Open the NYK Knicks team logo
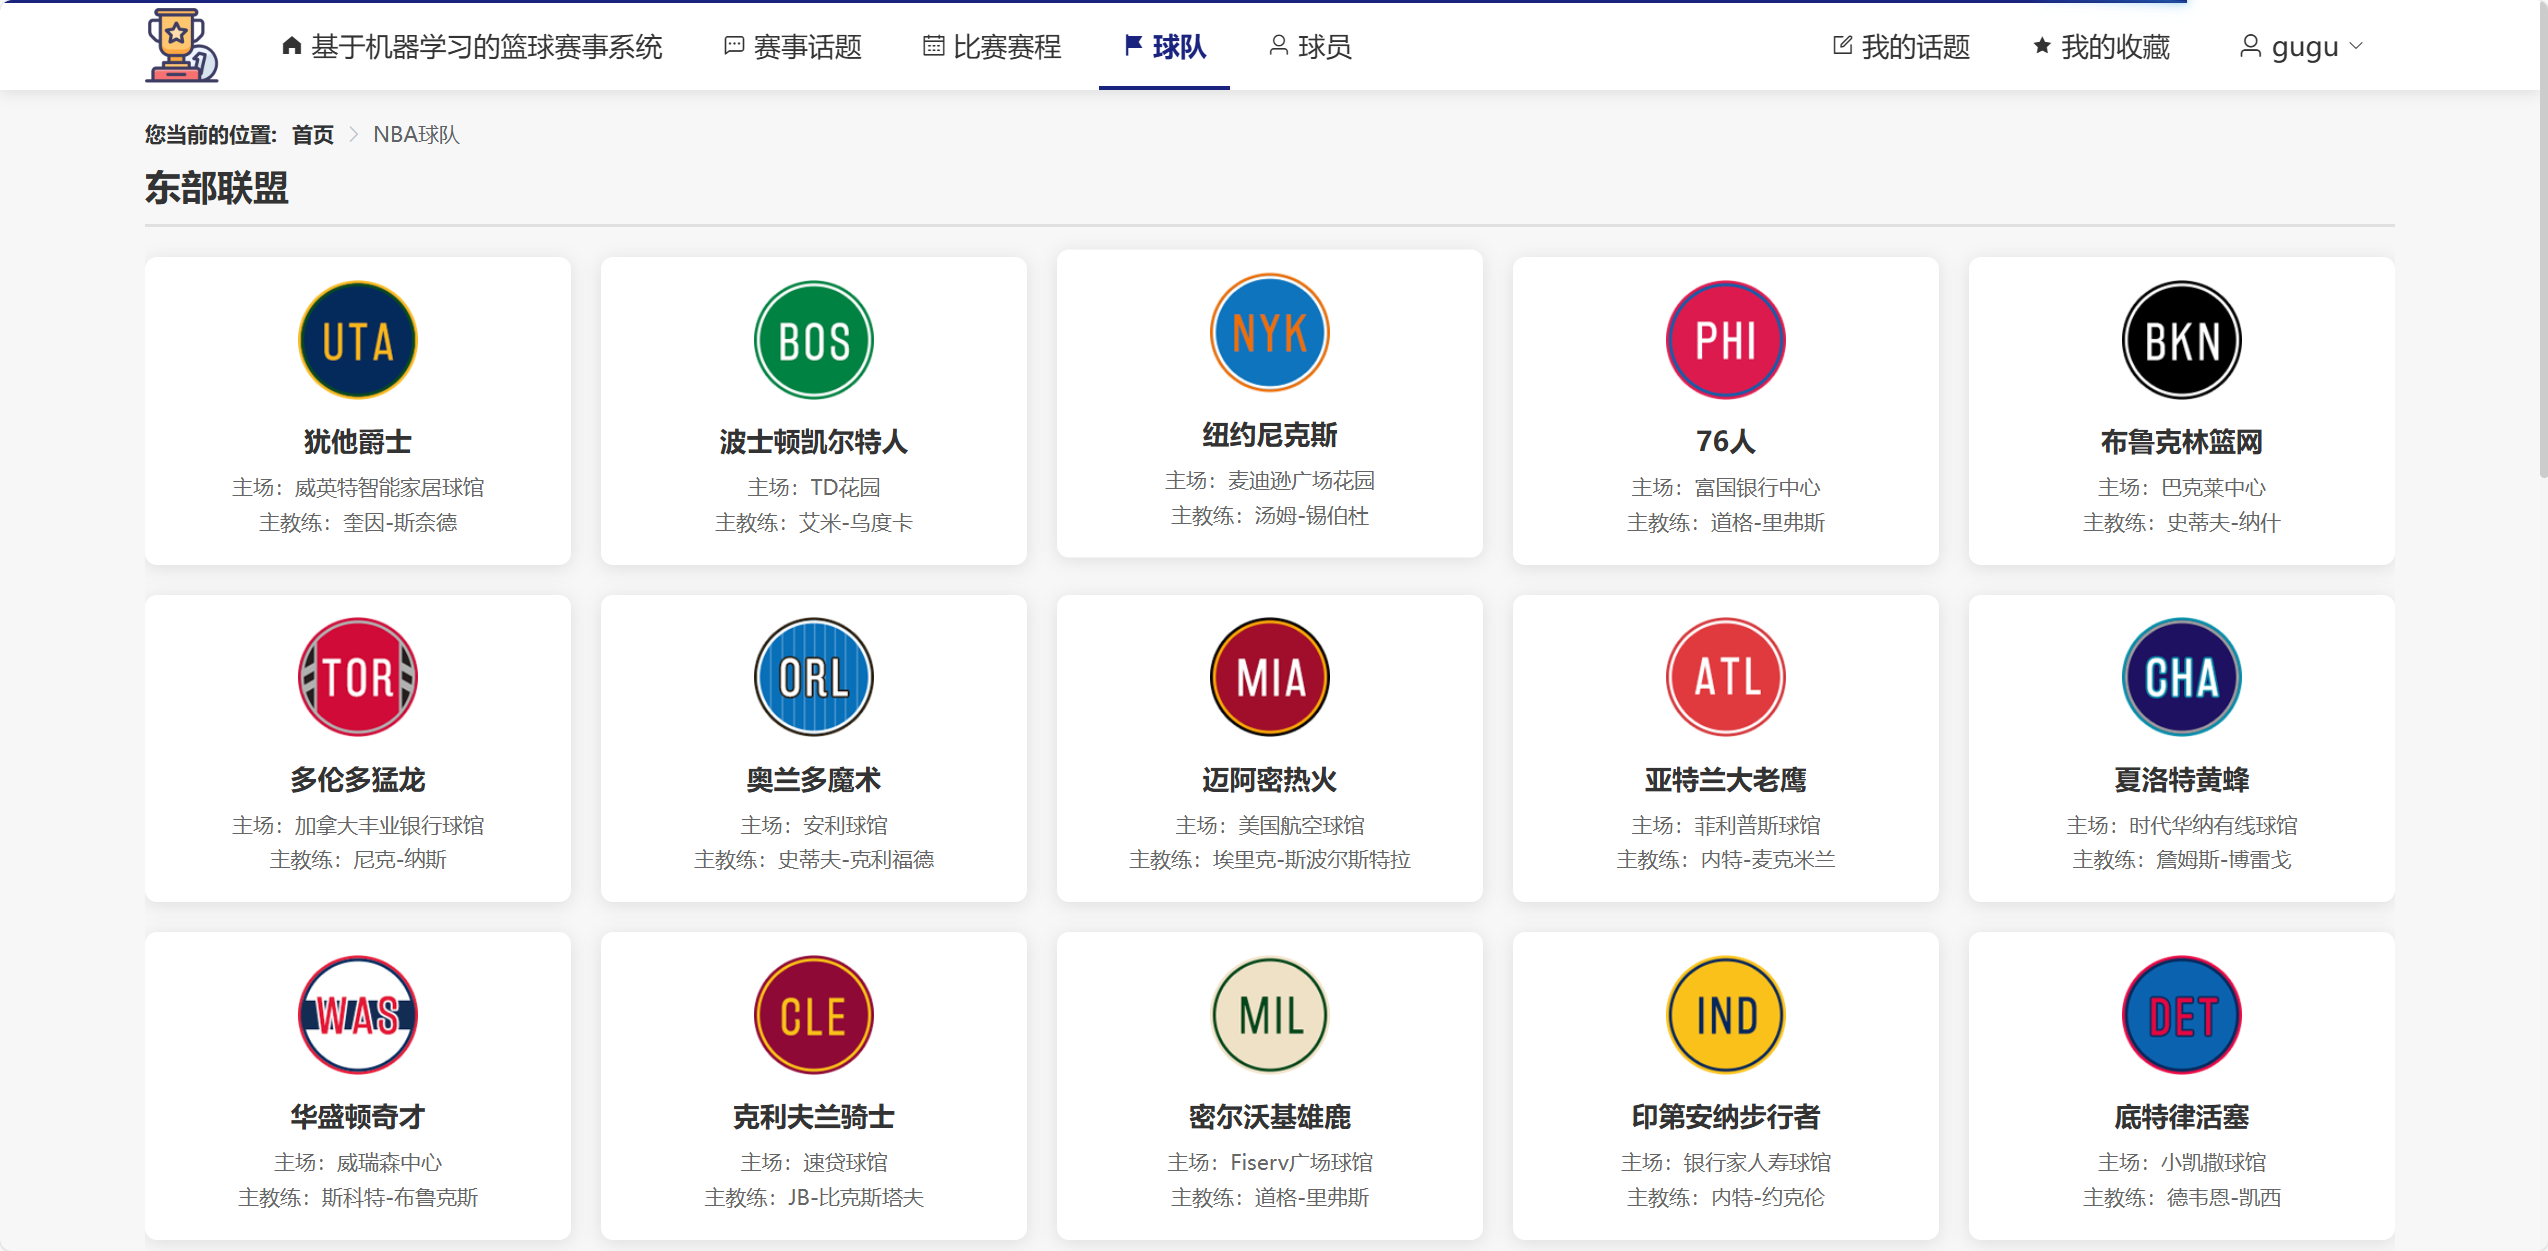 point(1270,333)
